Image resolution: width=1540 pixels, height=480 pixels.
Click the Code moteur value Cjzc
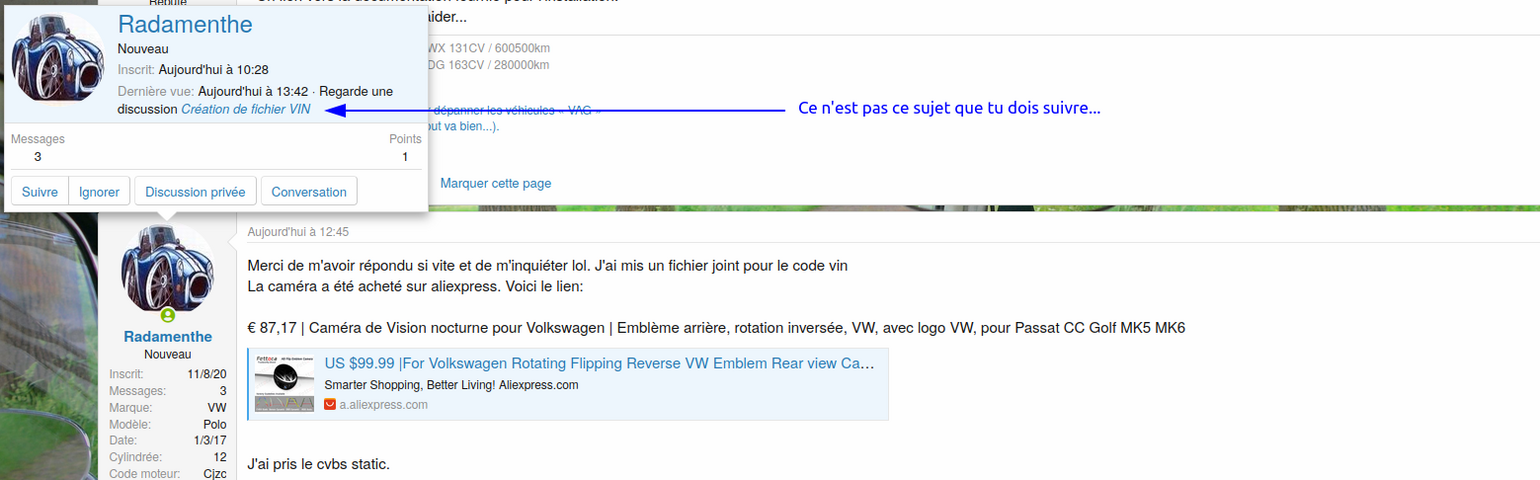(215, 474)
